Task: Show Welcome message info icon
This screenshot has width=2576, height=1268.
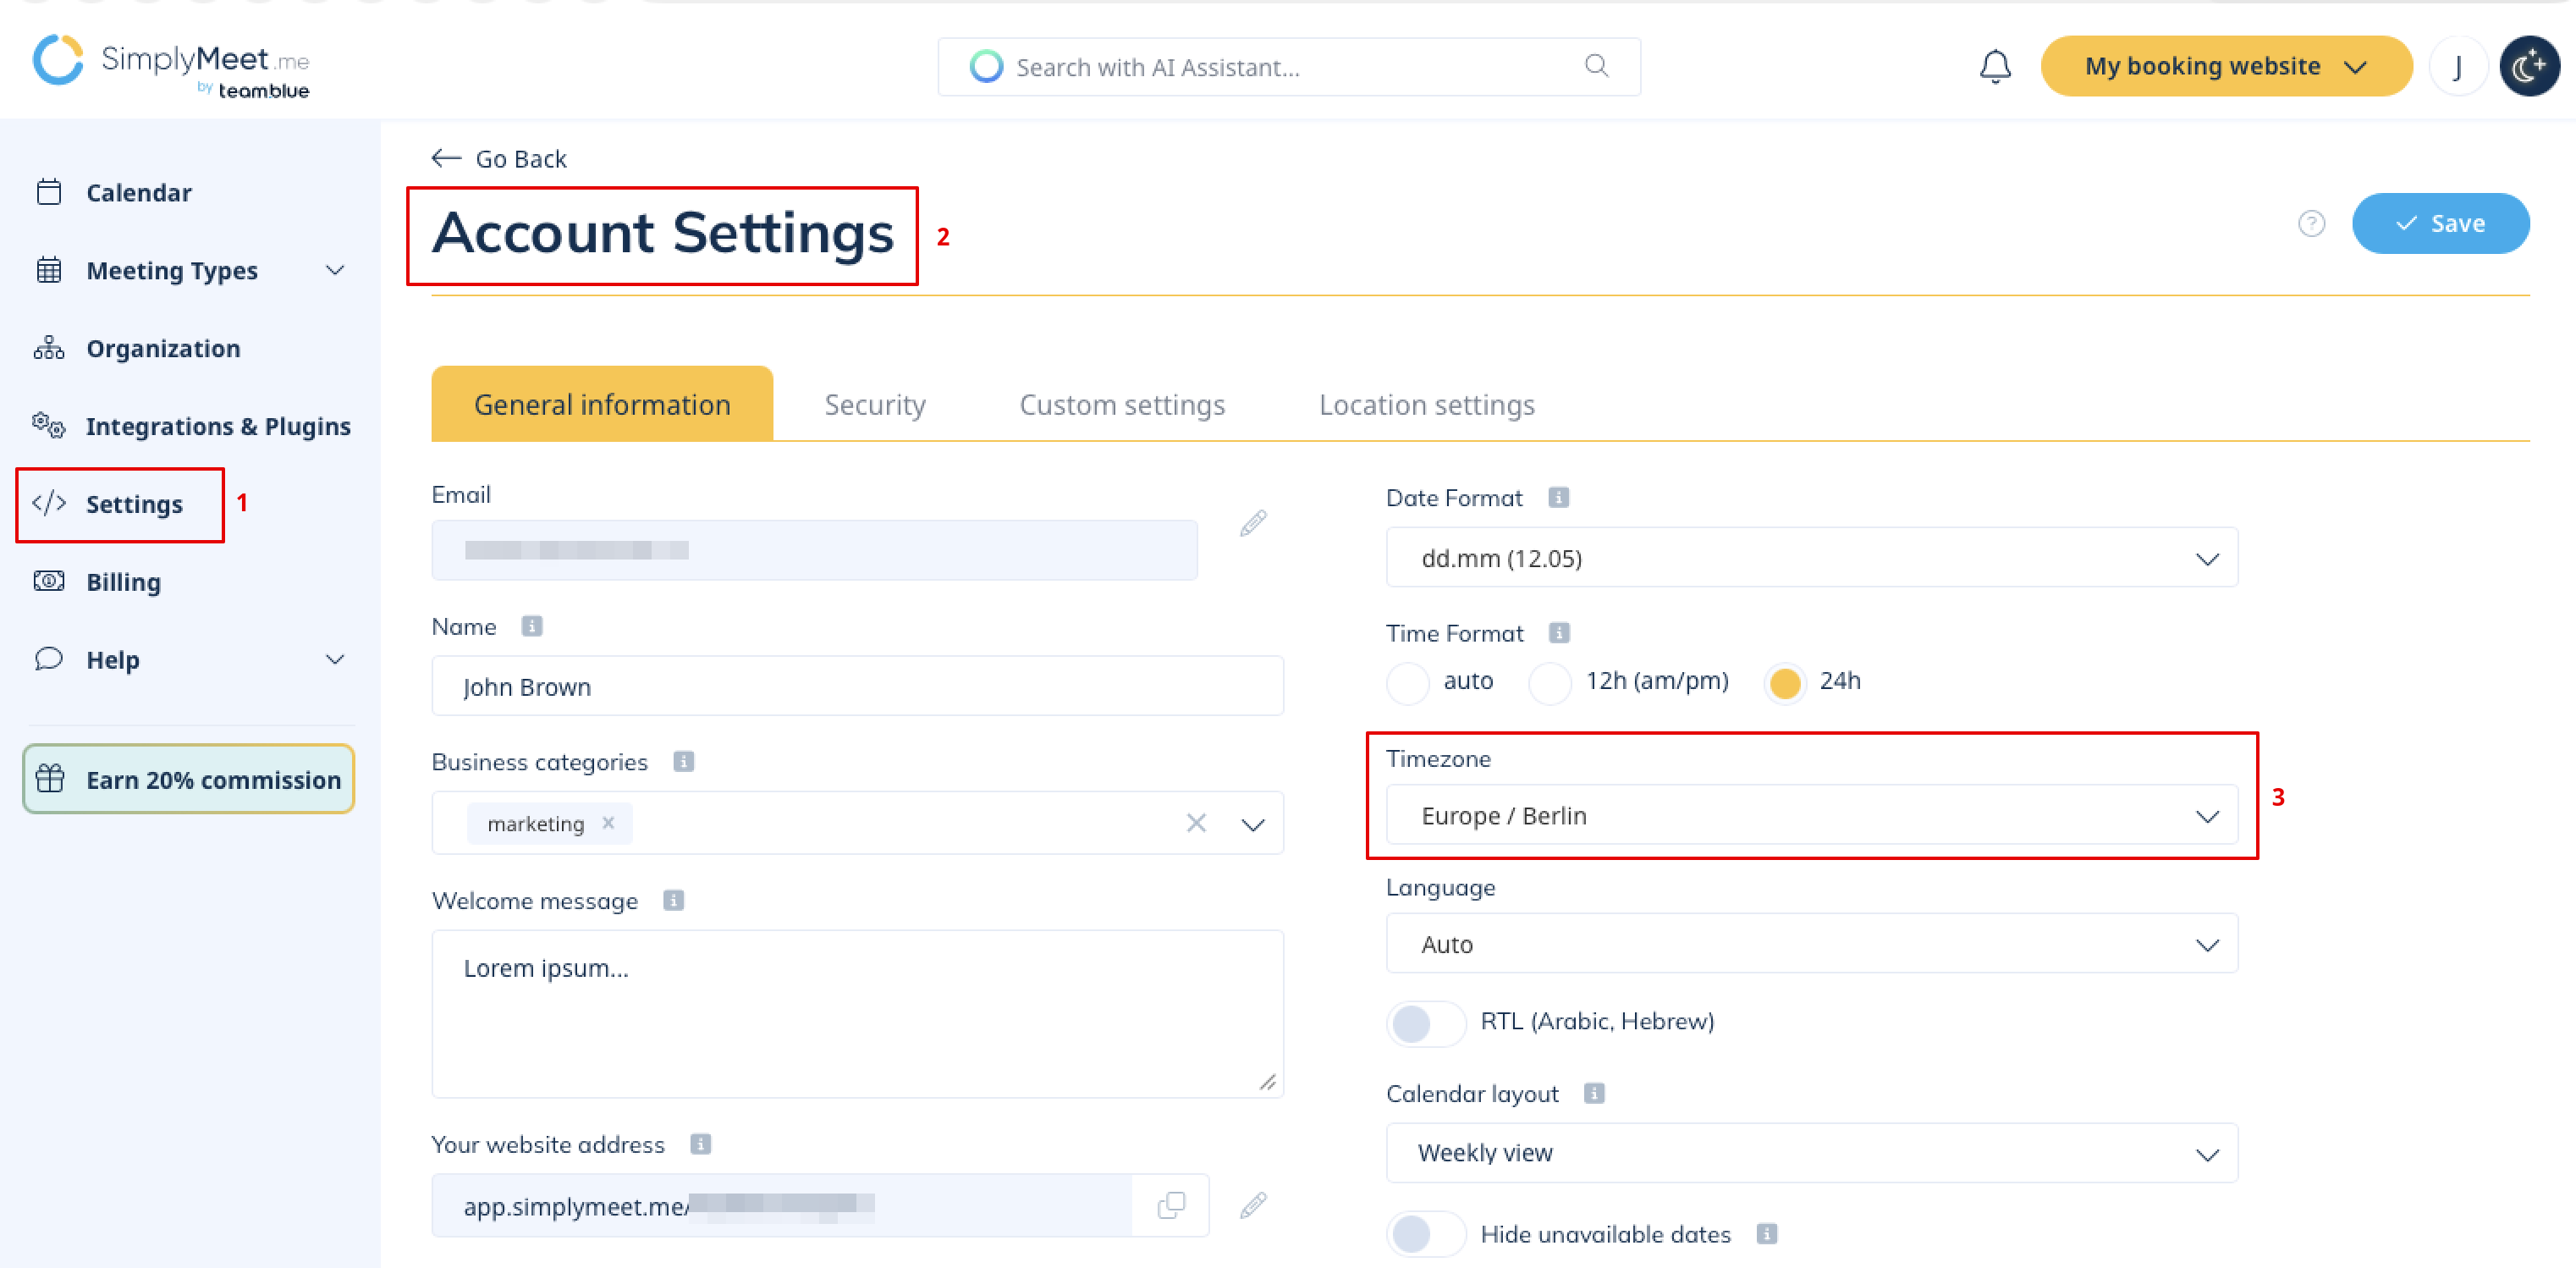Action: pos(674,900)
